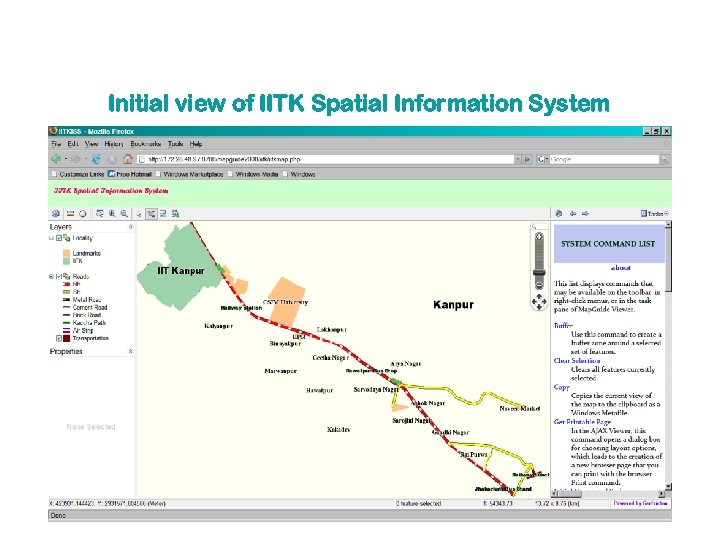Click the Roads layer group icon
The image size is (720, 540).
click(67, 276)
